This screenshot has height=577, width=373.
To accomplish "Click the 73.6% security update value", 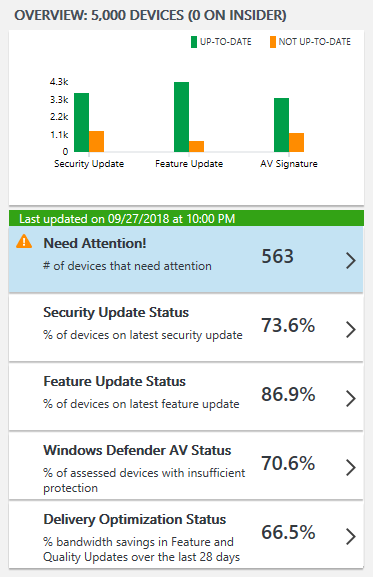I will coord(288,325).
